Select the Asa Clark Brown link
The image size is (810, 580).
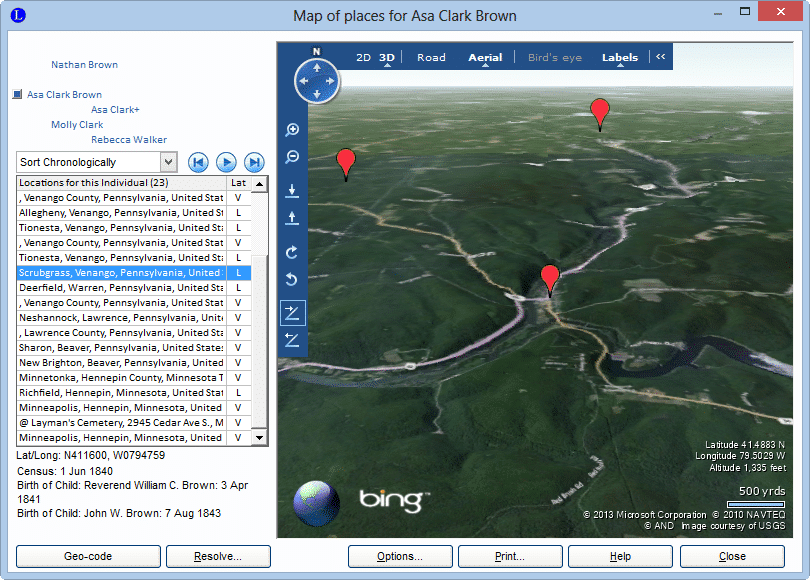(65, 95)
